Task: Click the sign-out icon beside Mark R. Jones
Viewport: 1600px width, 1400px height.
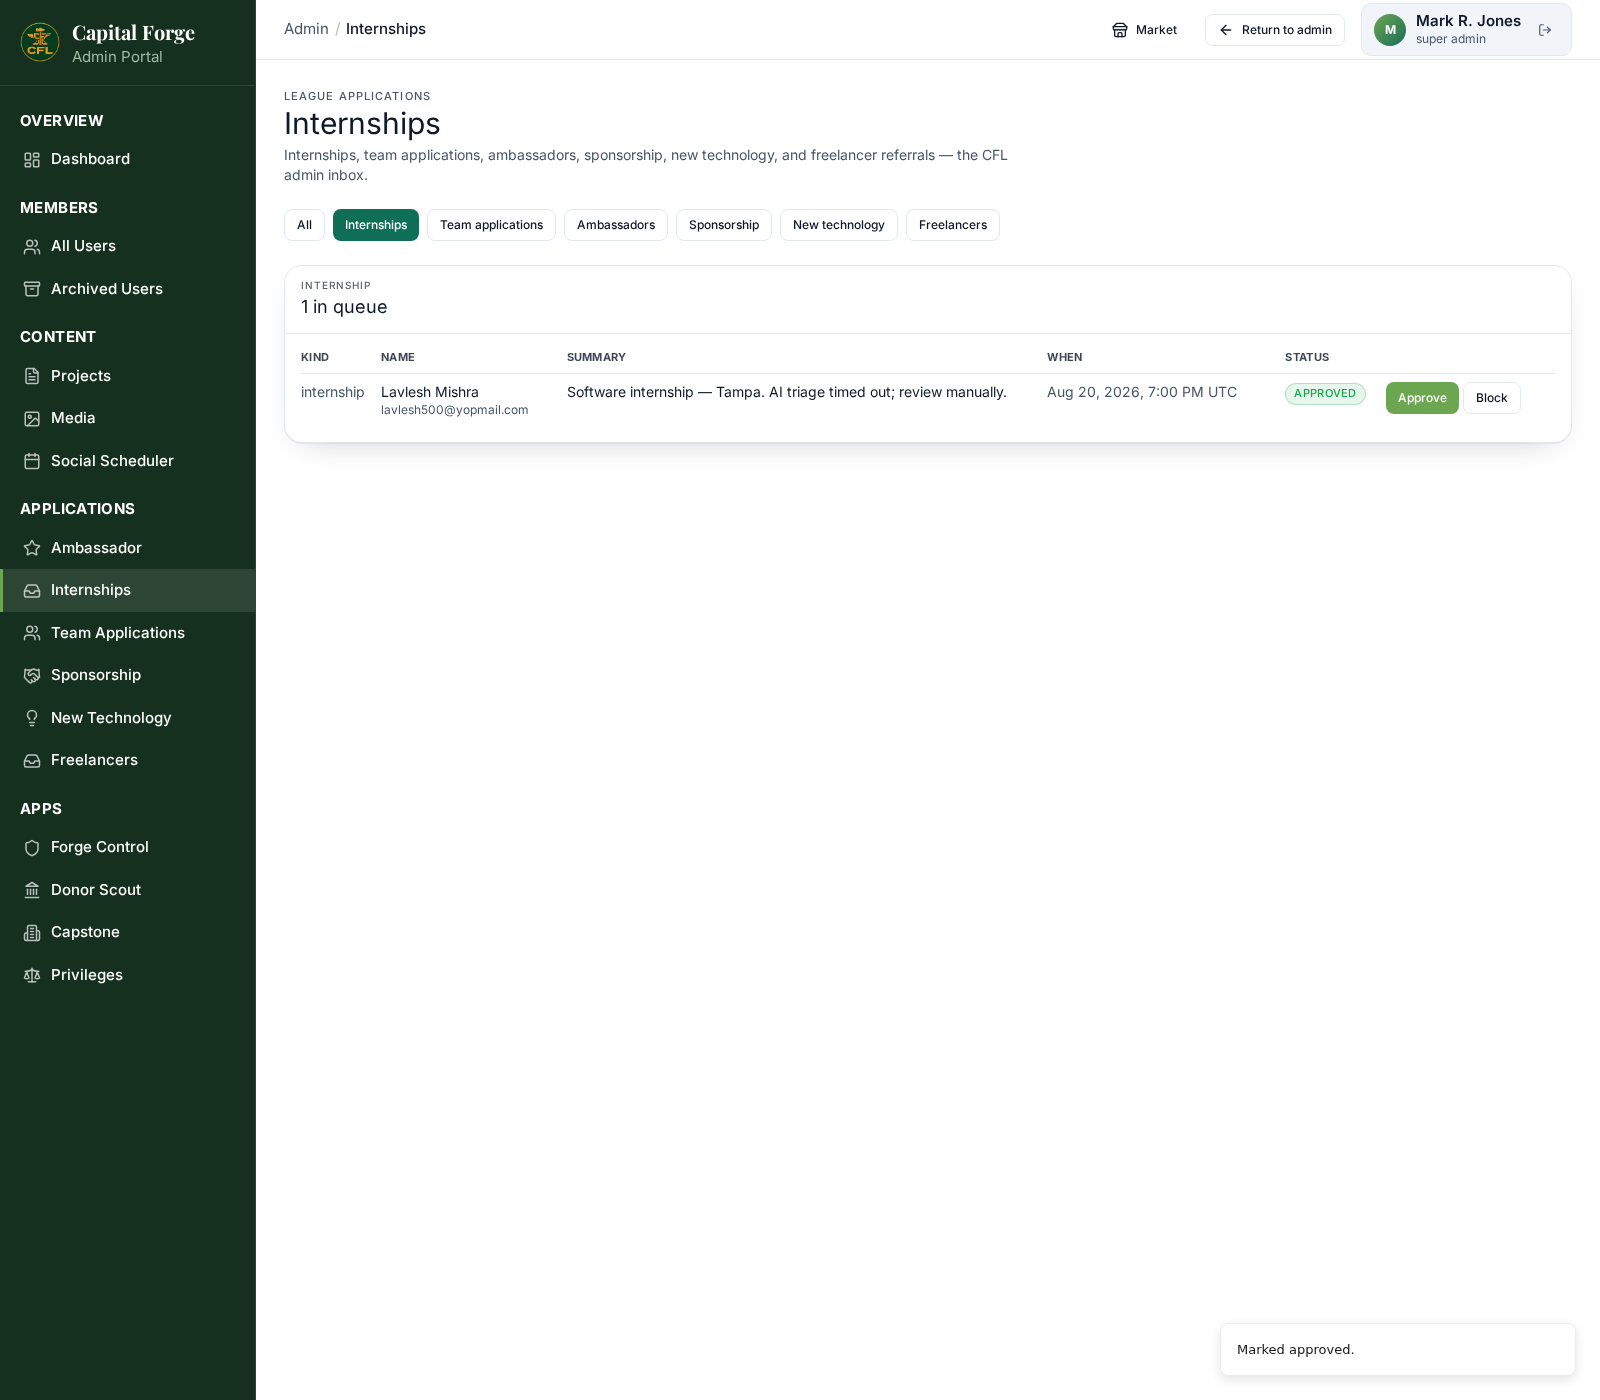Action: click(x=1545, y=30)
